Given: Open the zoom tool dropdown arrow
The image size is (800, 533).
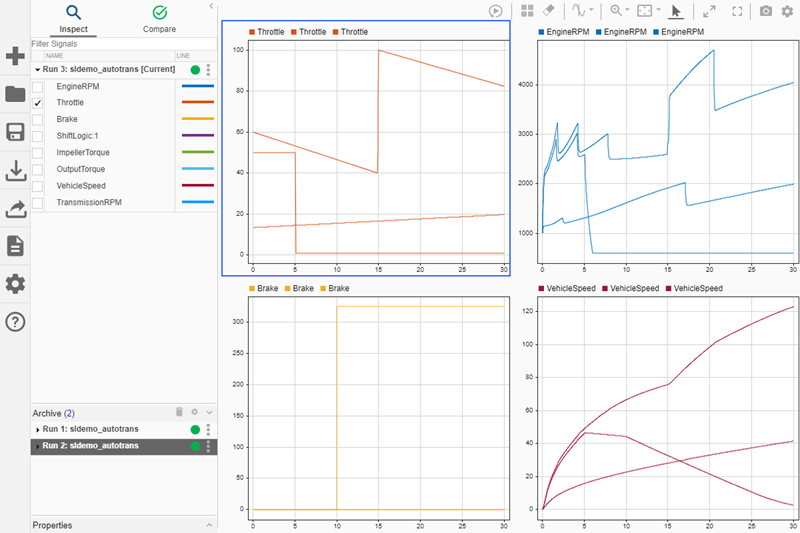Looking at the screenshot, I should coord(627,10).
